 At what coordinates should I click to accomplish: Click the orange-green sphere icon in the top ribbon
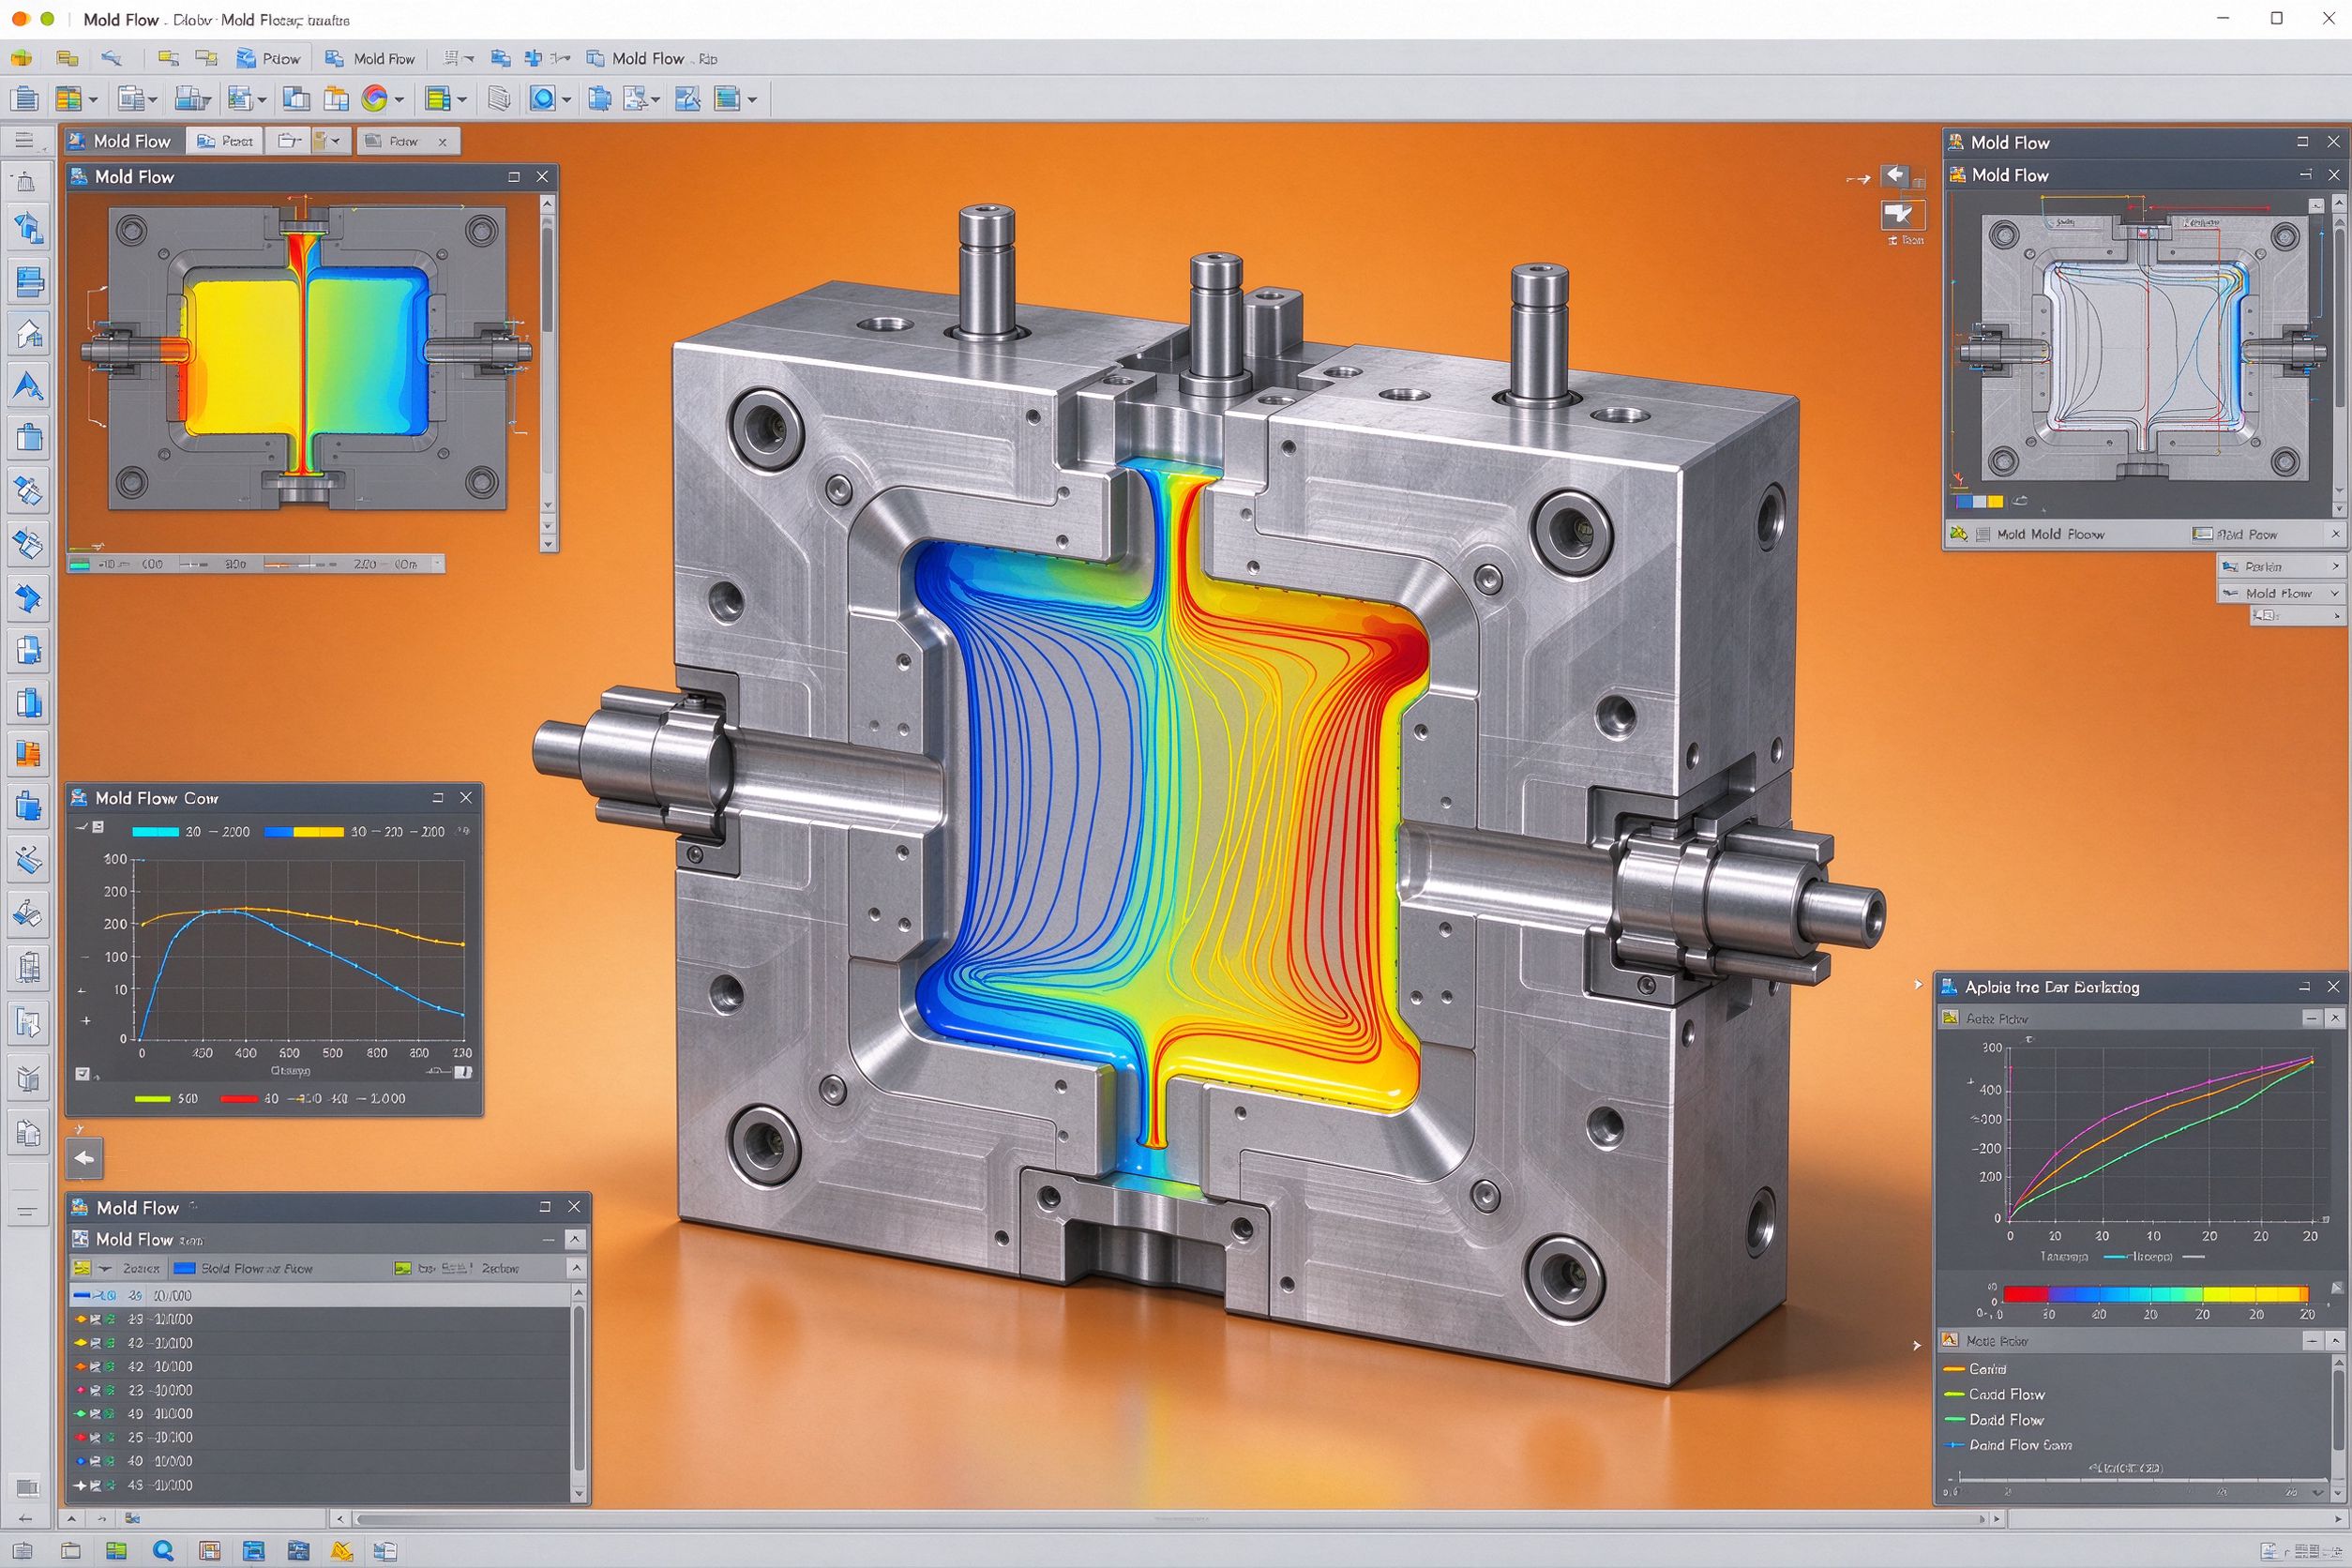21,58
